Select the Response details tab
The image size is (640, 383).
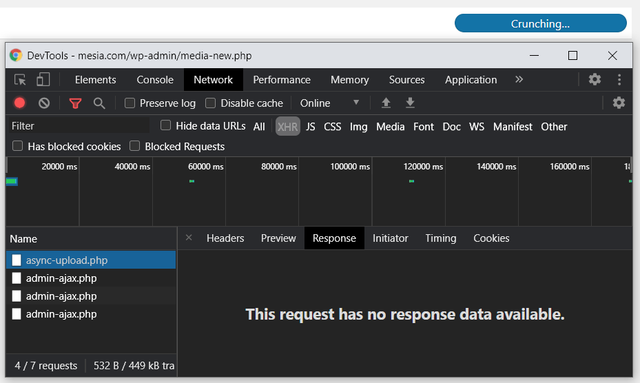coord(334,238)
